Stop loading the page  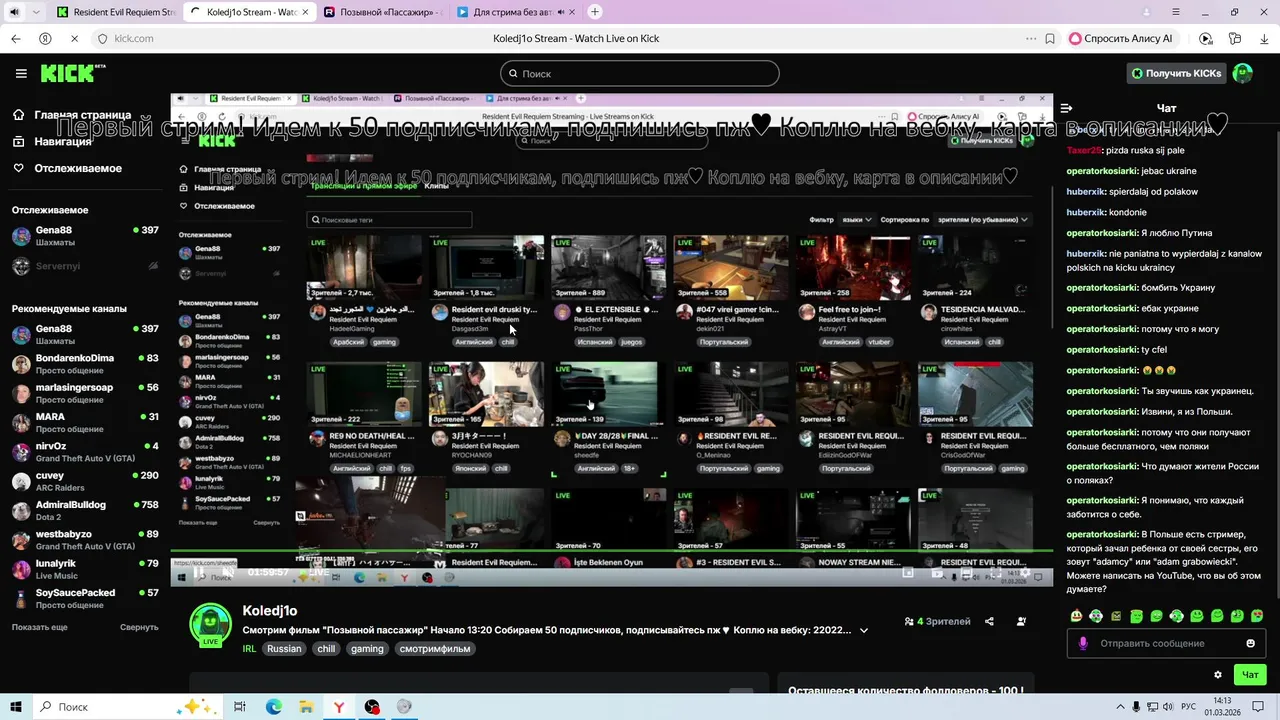tap(74, 38)
